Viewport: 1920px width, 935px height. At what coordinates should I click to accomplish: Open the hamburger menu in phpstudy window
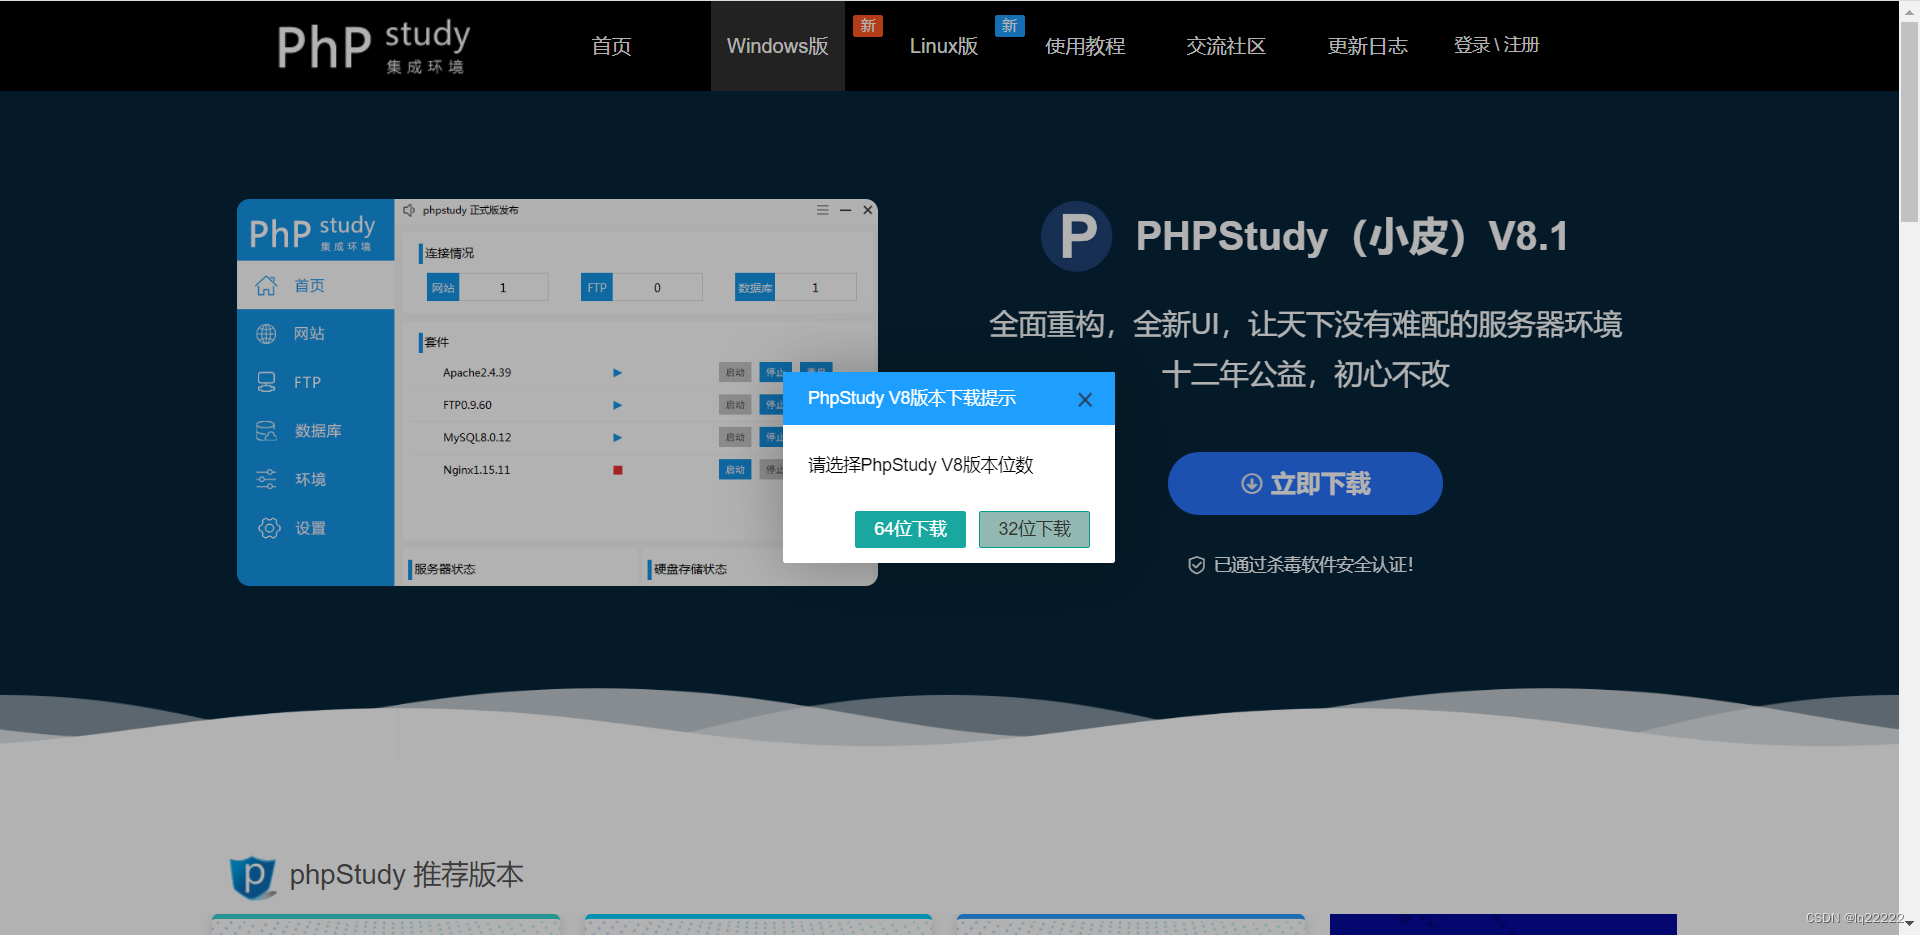coord(822,210)
